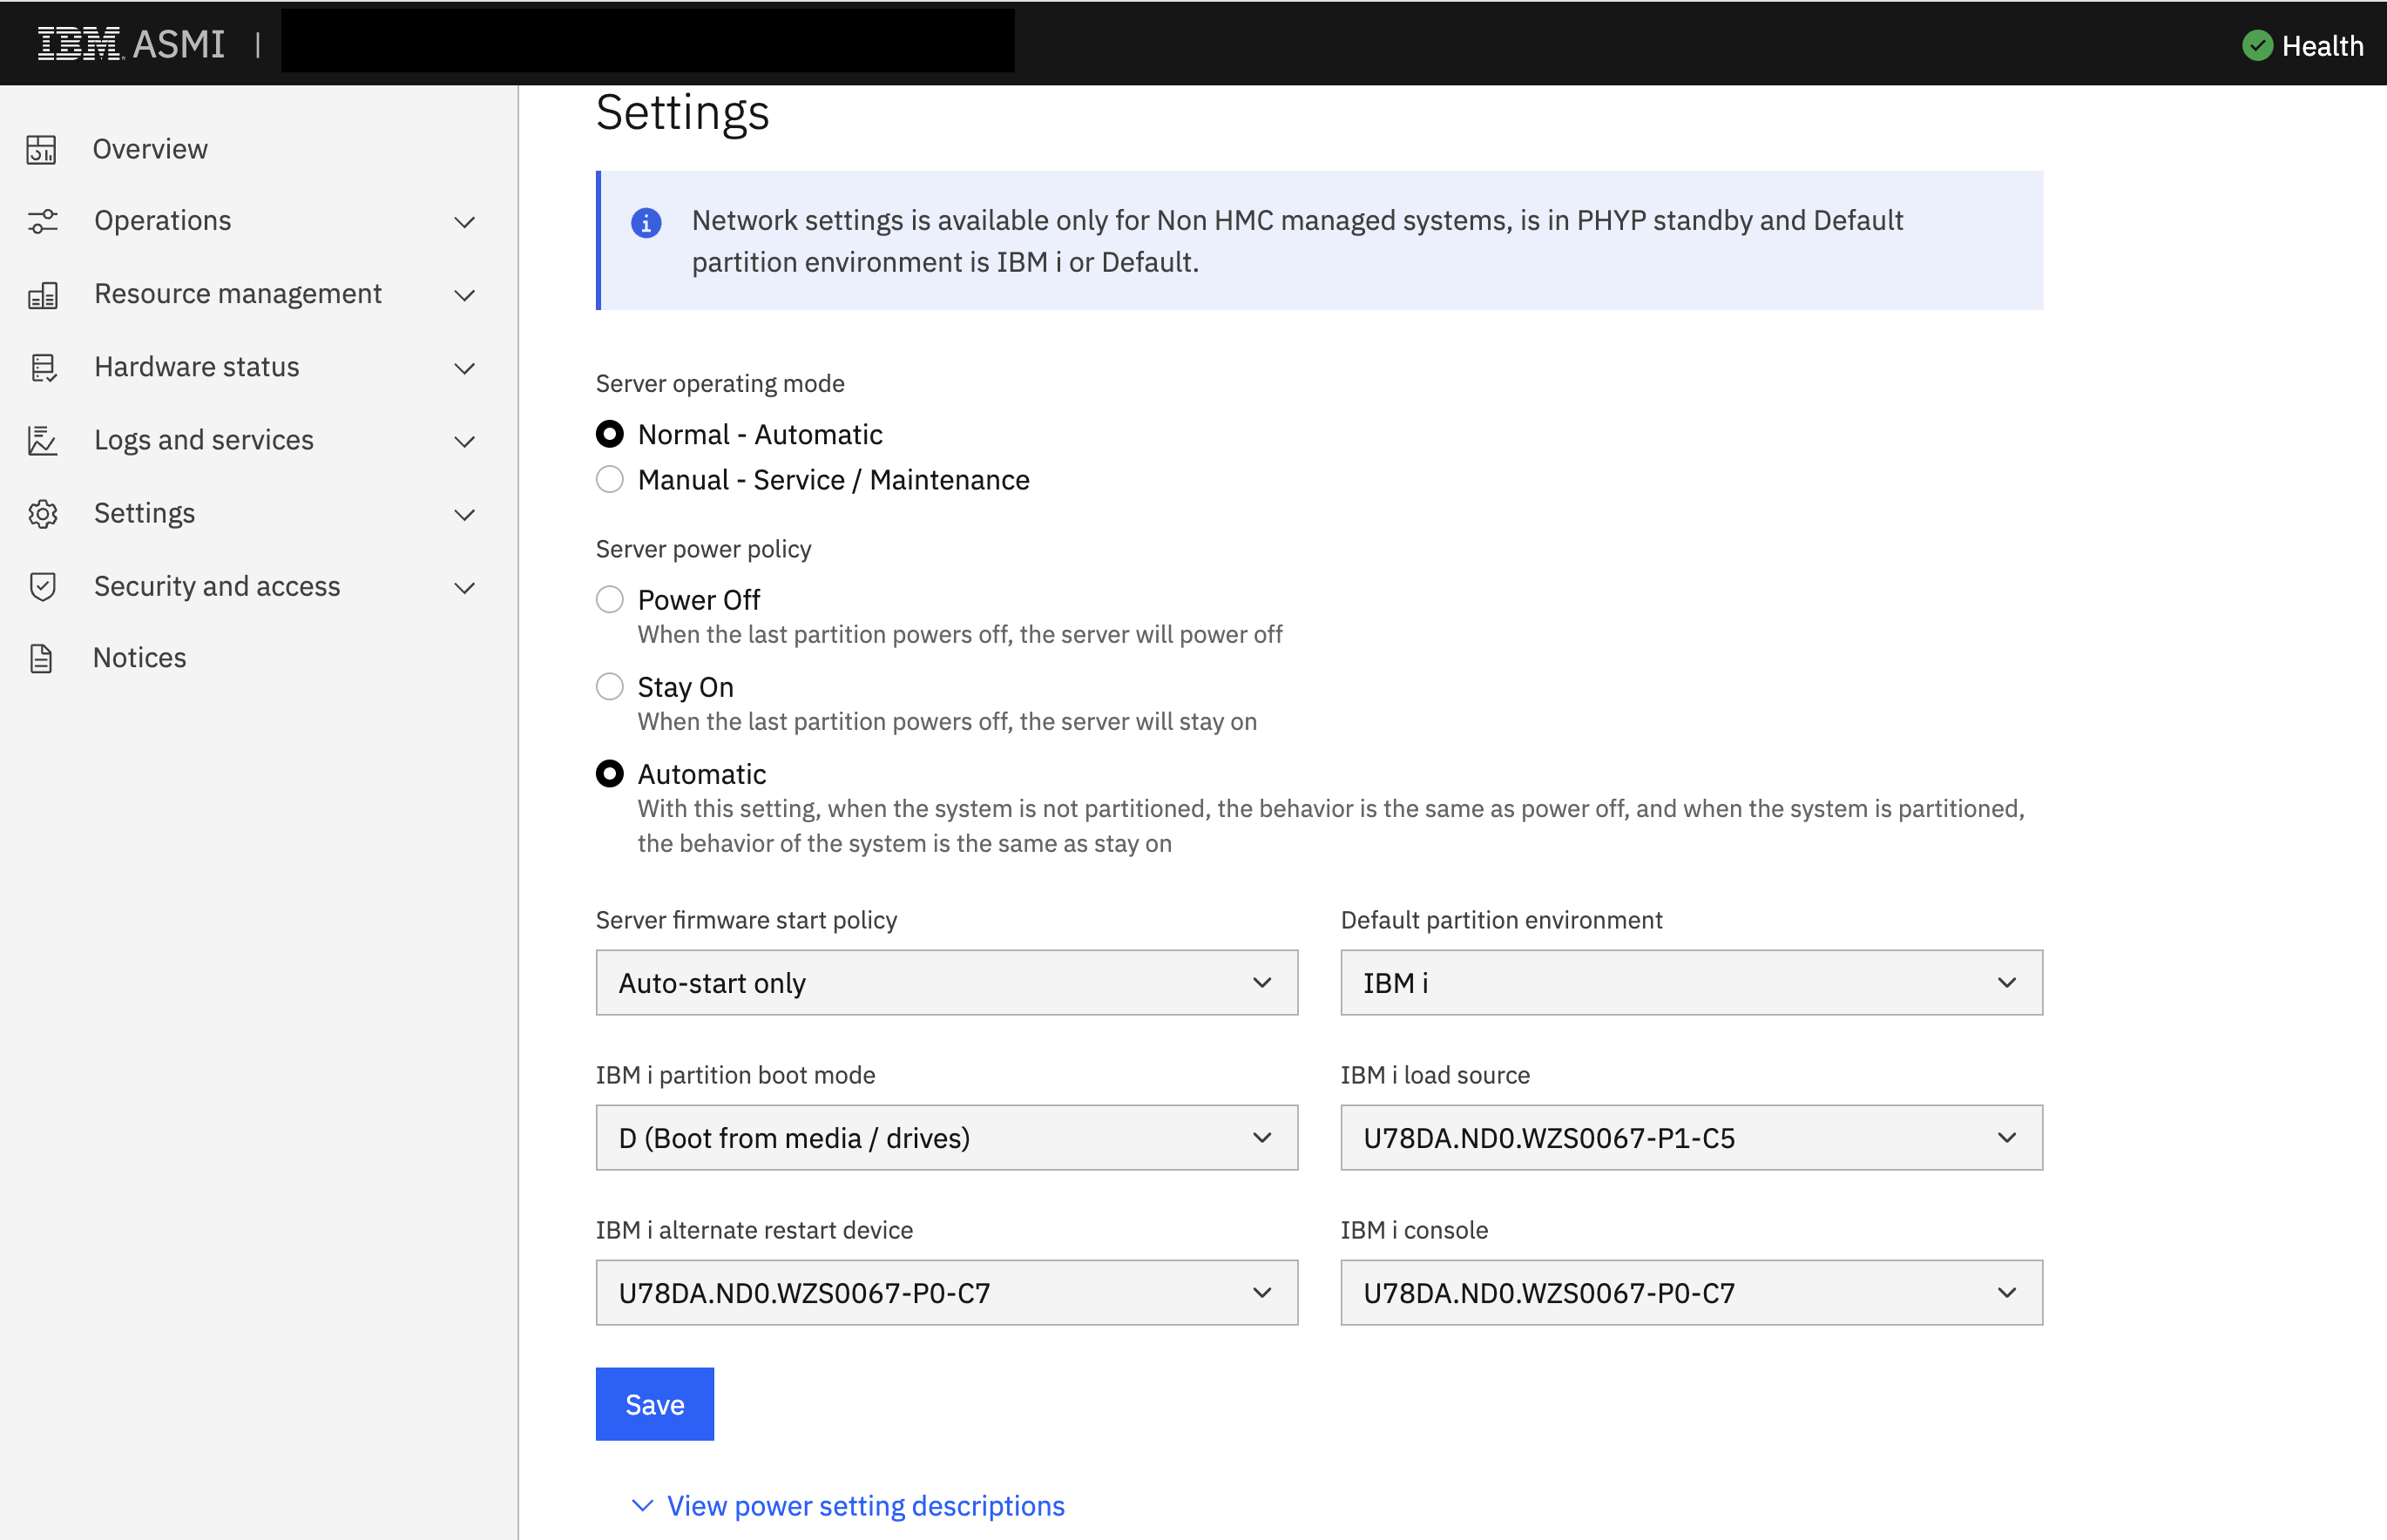Click the 'Server firmware start policy' label
This screenshot has height=1540, width=2387.
pos(747,920)
